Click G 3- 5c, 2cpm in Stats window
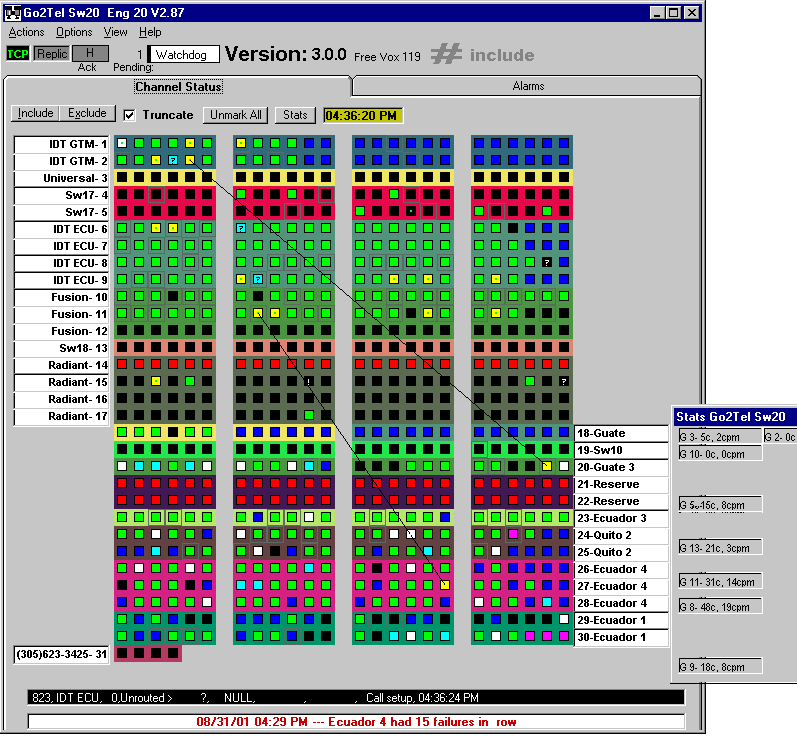 click(720, 437)
